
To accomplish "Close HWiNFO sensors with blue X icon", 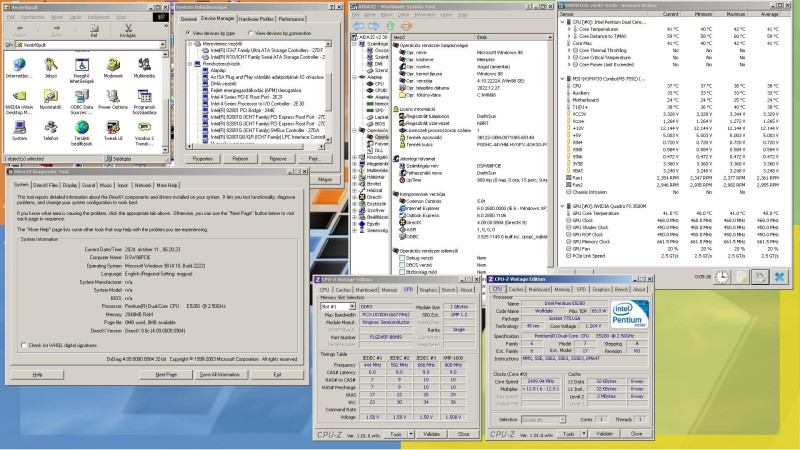I will tap(780, 275).
